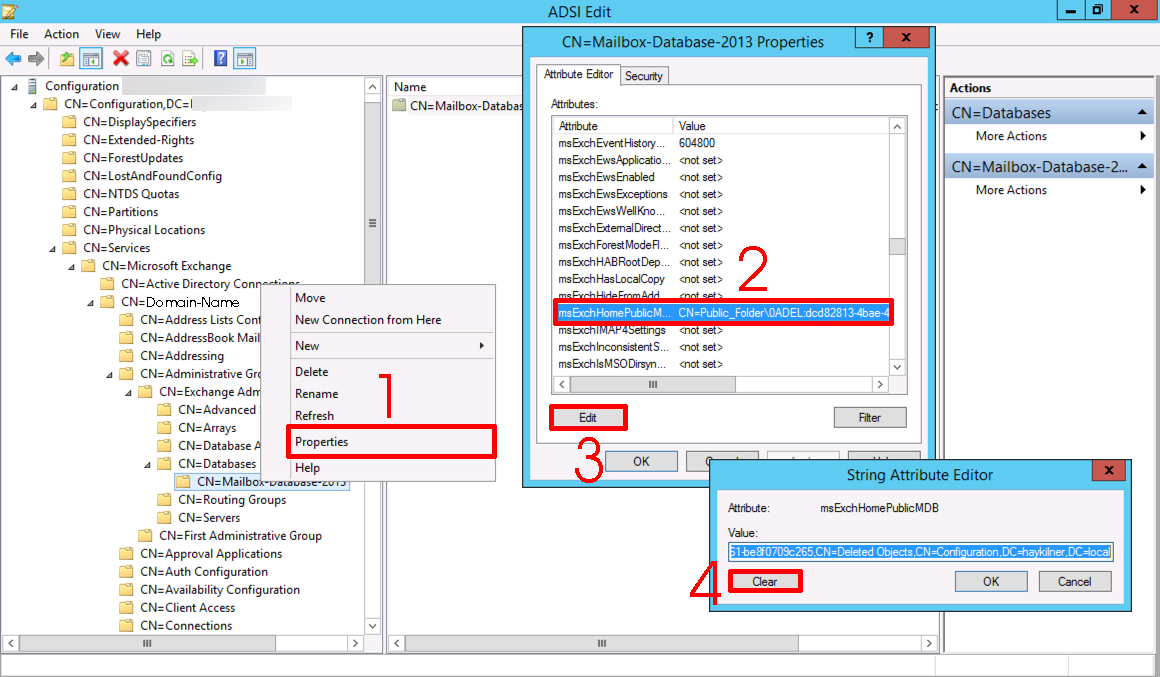Image resolution: width=1160 pixels, height=677 pixels.
Task: Click the ADSI Edit title bar app icon
Action: pyautogui.click(x=10, y=11)
